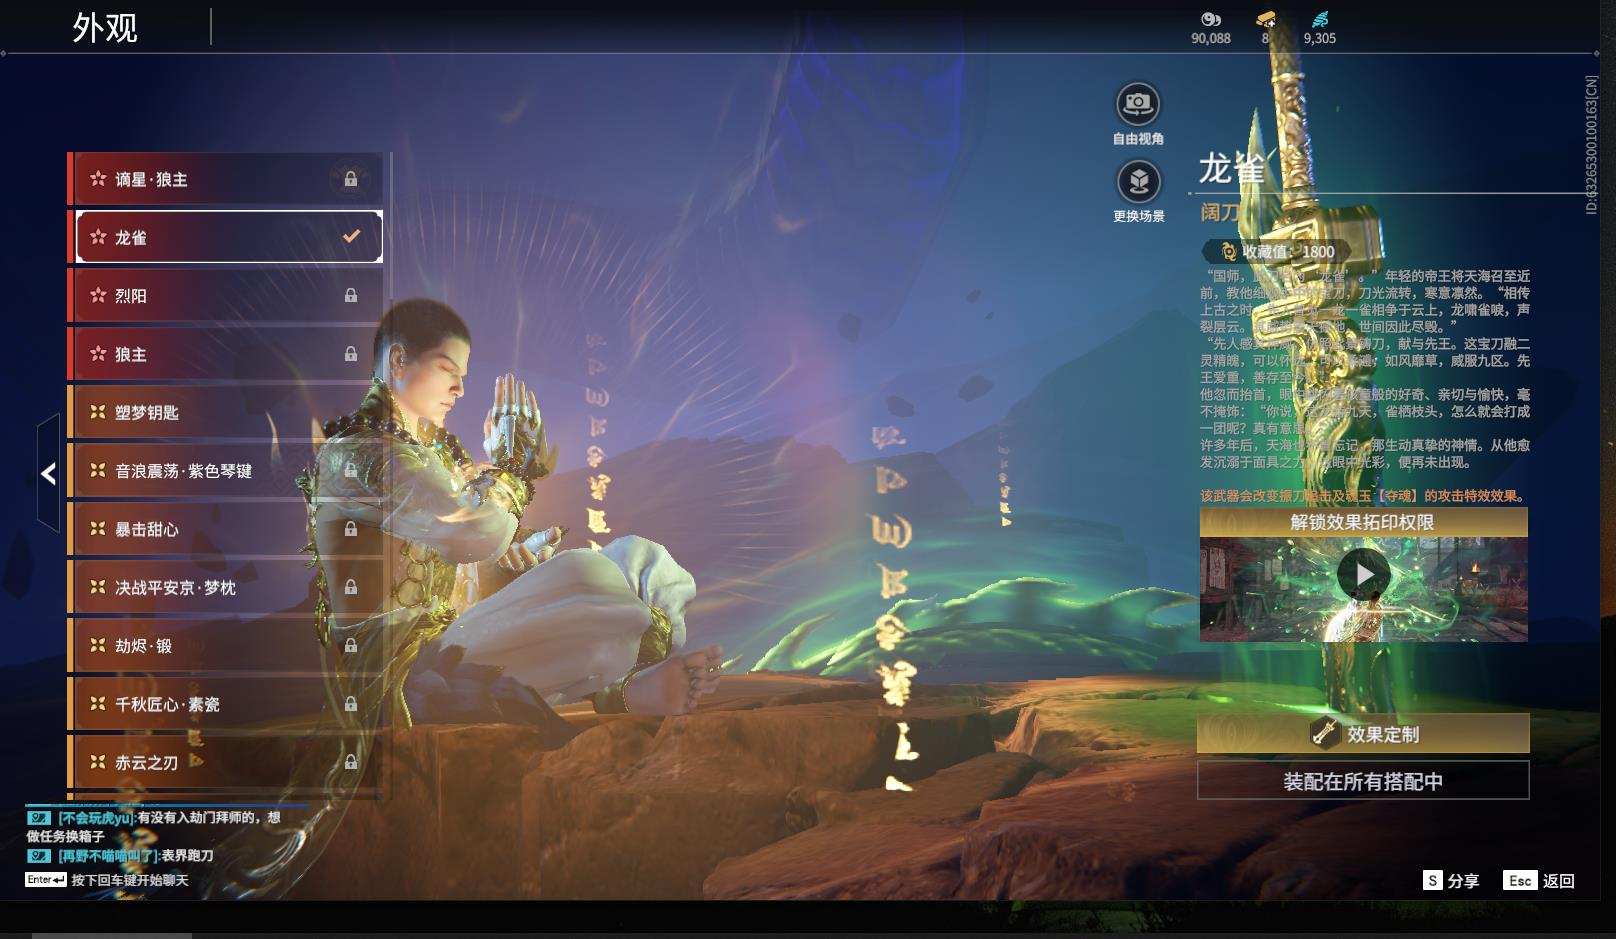Click the feather currency icon above 9,305
Screen dimensions: 1616x939
pyautogui.click(x=1320, y=19)
